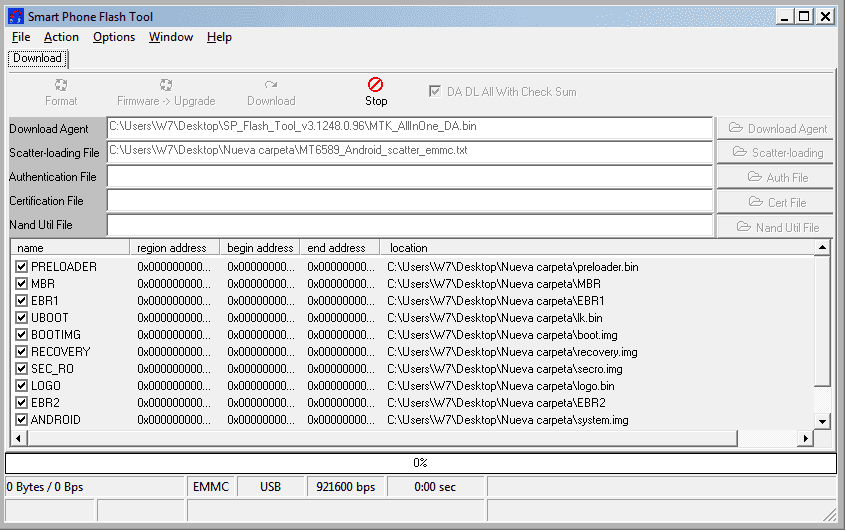
Task: Minimize the Smart Phone Flash Tool window
Action: 784,17
